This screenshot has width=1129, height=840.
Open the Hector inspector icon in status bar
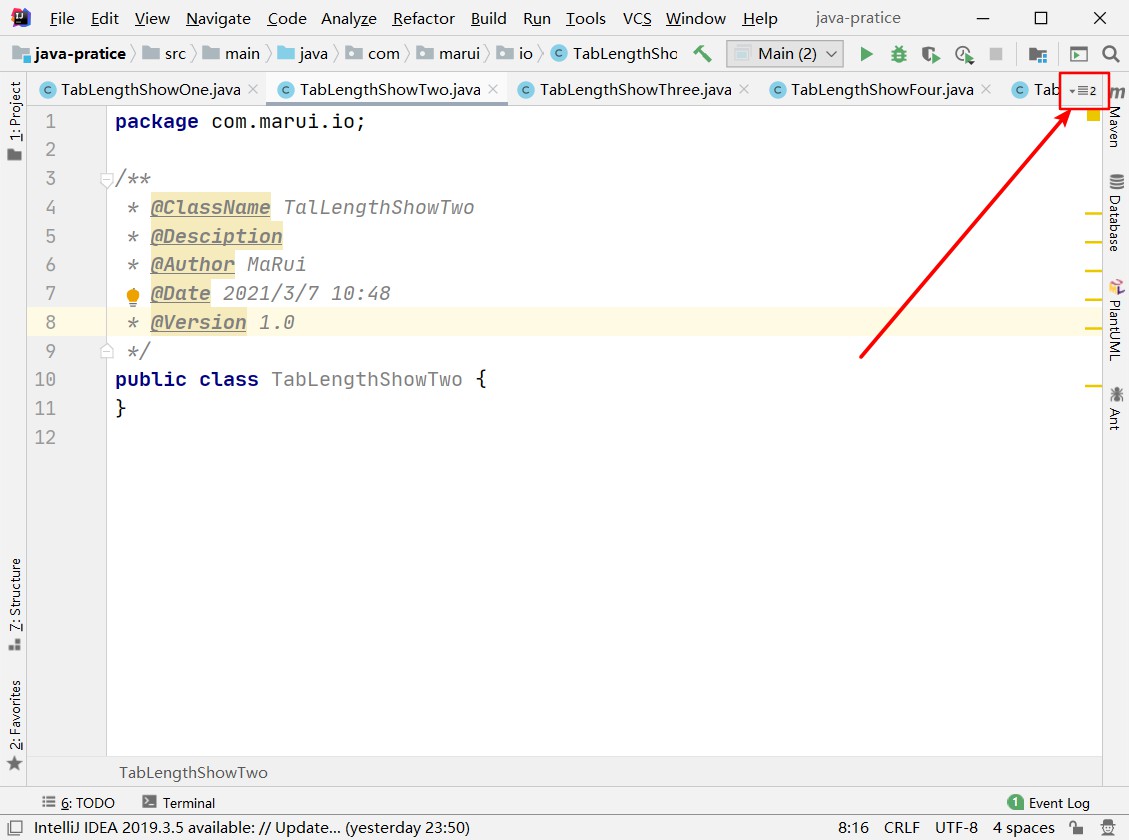tap(1105, 828)
